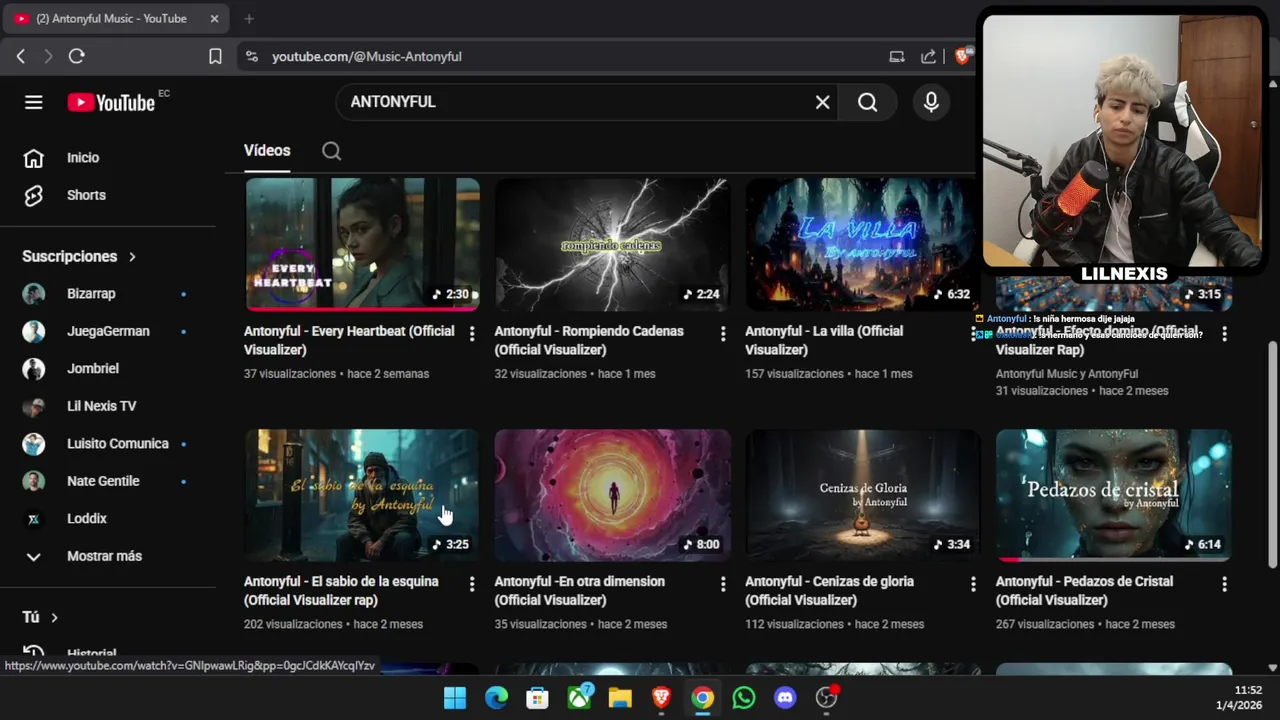The height and width of the screenshot is (720, 1280).
Task: Play the Pedazos de cristal thumbnail
Action: (x=1114, y=495)
